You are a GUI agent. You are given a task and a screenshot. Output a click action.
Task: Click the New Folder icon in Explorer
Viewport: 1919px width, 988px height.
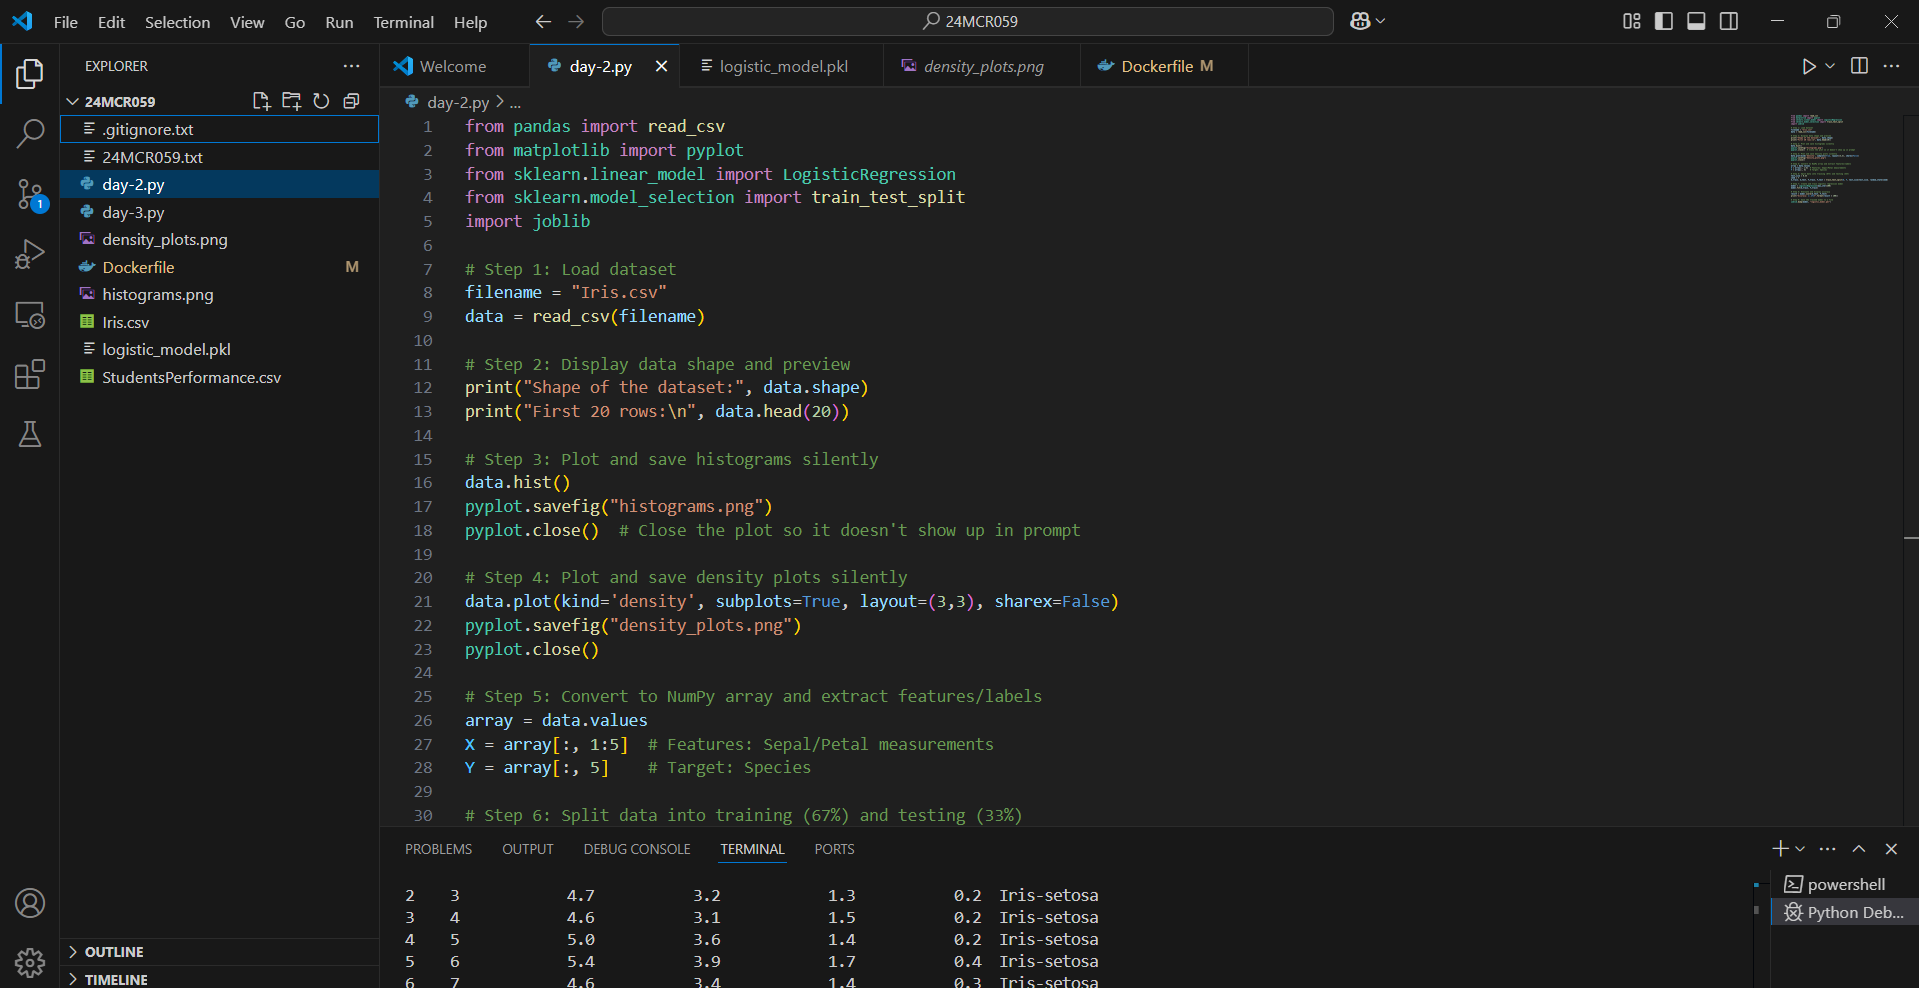(292, 101)
